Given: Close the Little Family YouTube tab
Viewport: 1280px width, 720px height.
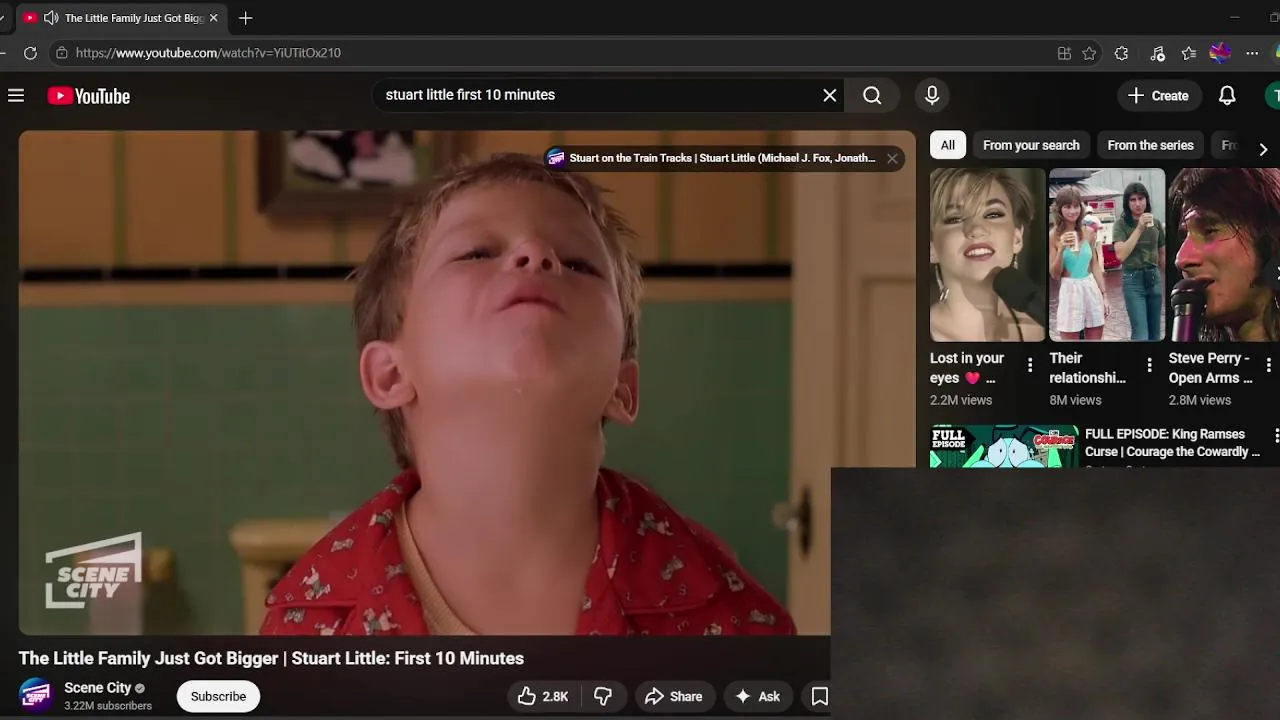Looking at the screenshot, I should tap(213, 18).
